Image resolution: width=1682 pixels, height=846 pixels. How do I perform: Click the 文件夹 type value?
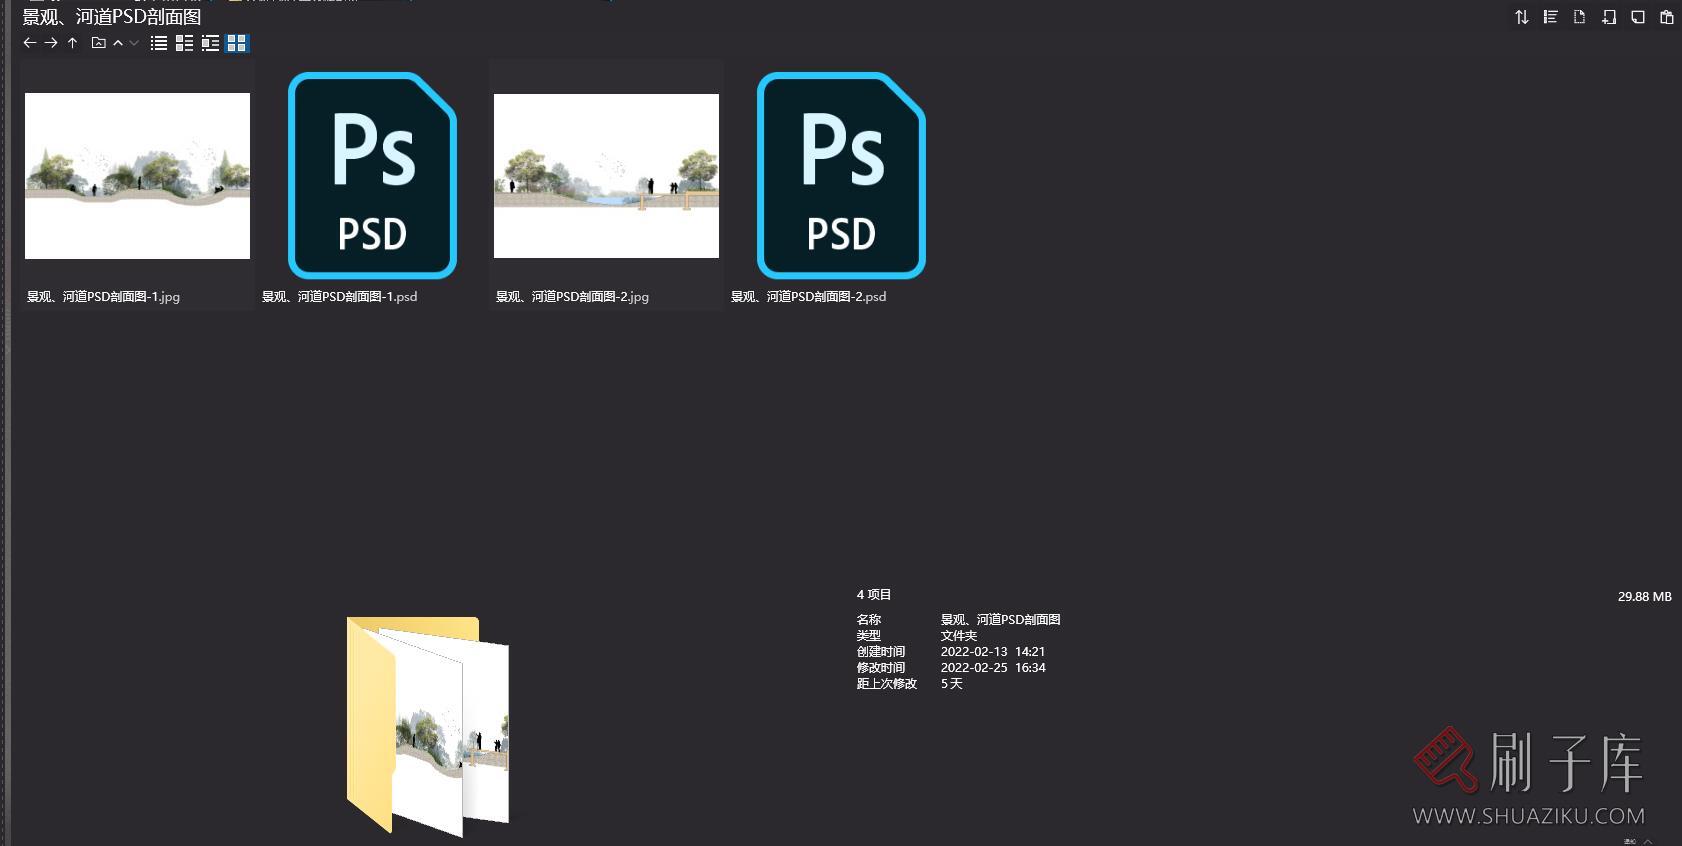point(959,636)
